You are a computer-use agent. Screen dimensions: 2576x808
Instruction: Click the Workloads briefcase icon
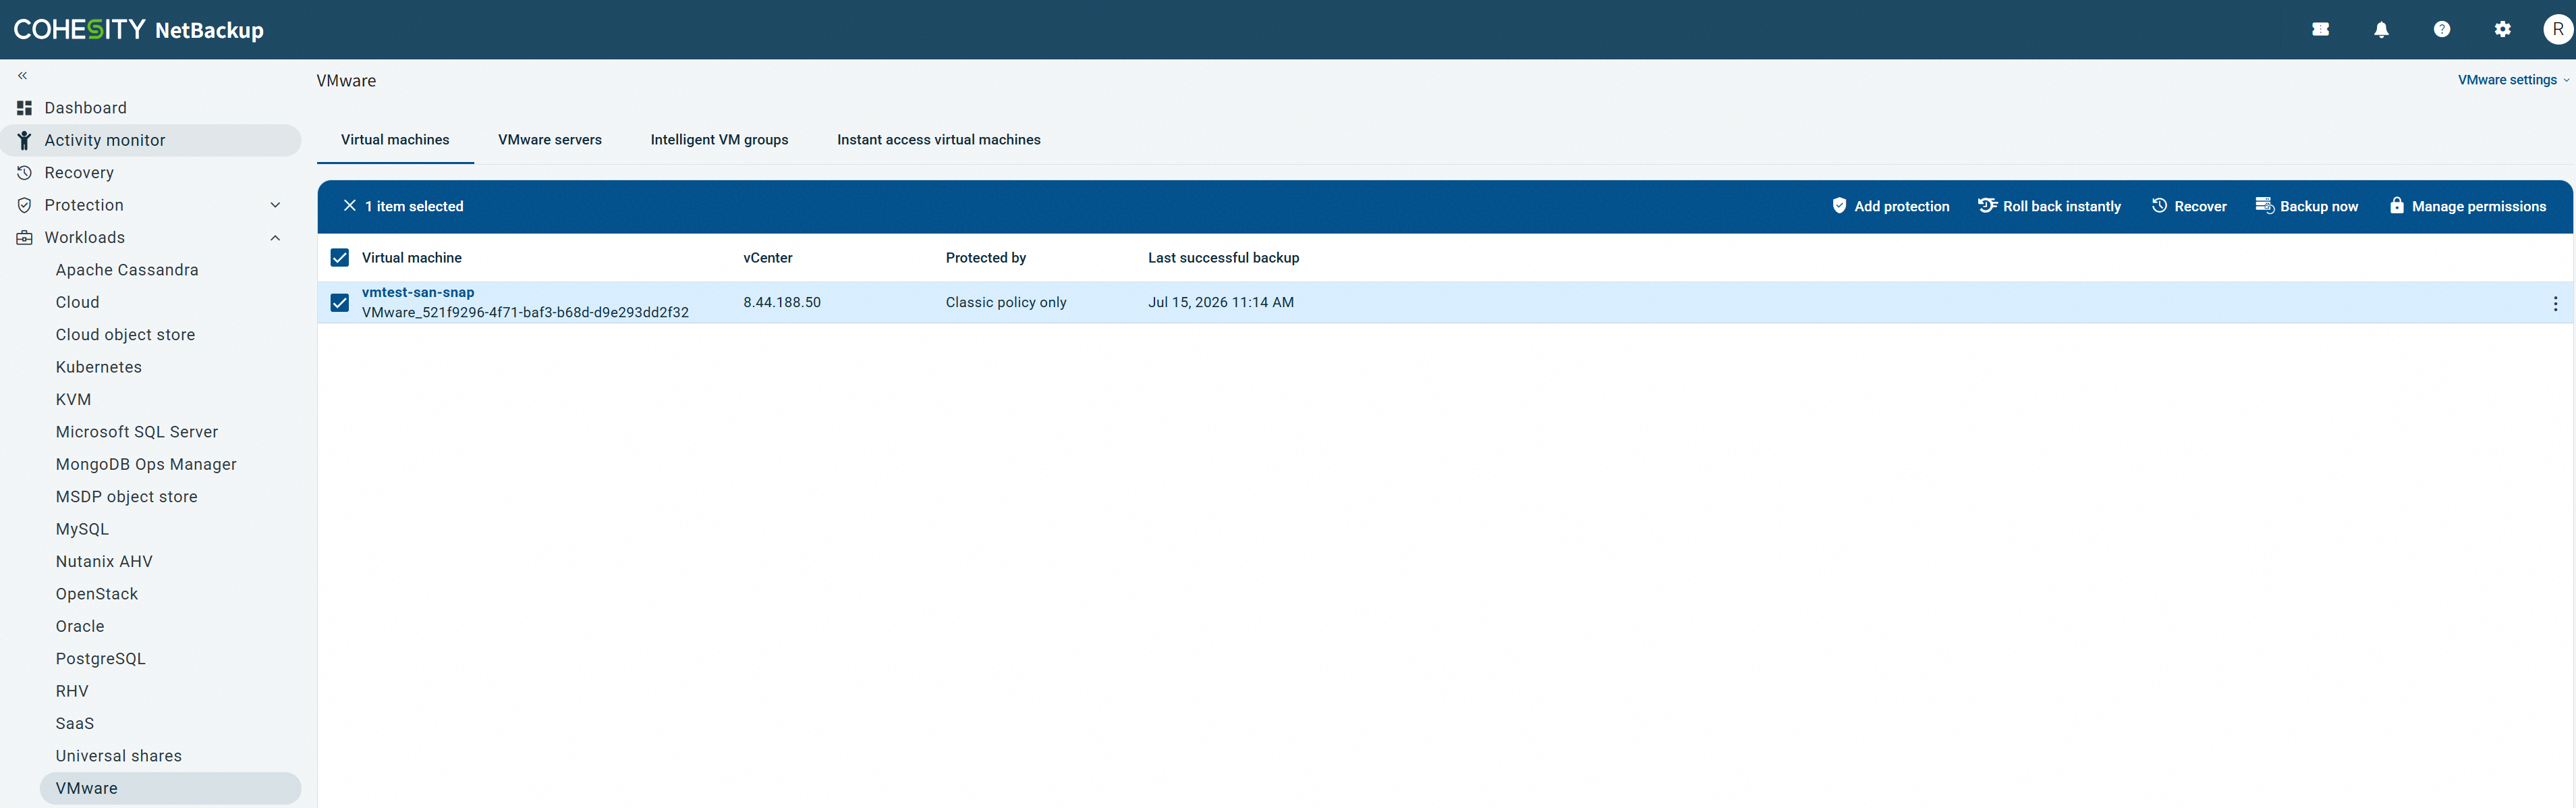[24, 238]
